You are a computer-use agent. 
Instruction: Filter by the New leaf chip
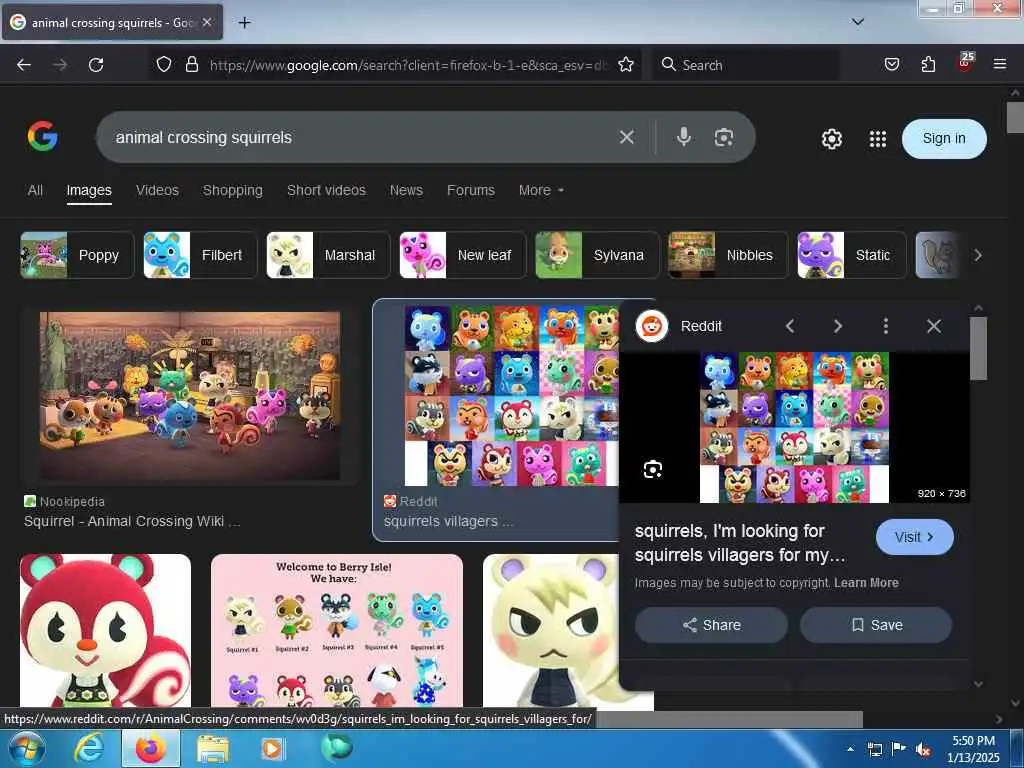(x=462, y=255)
